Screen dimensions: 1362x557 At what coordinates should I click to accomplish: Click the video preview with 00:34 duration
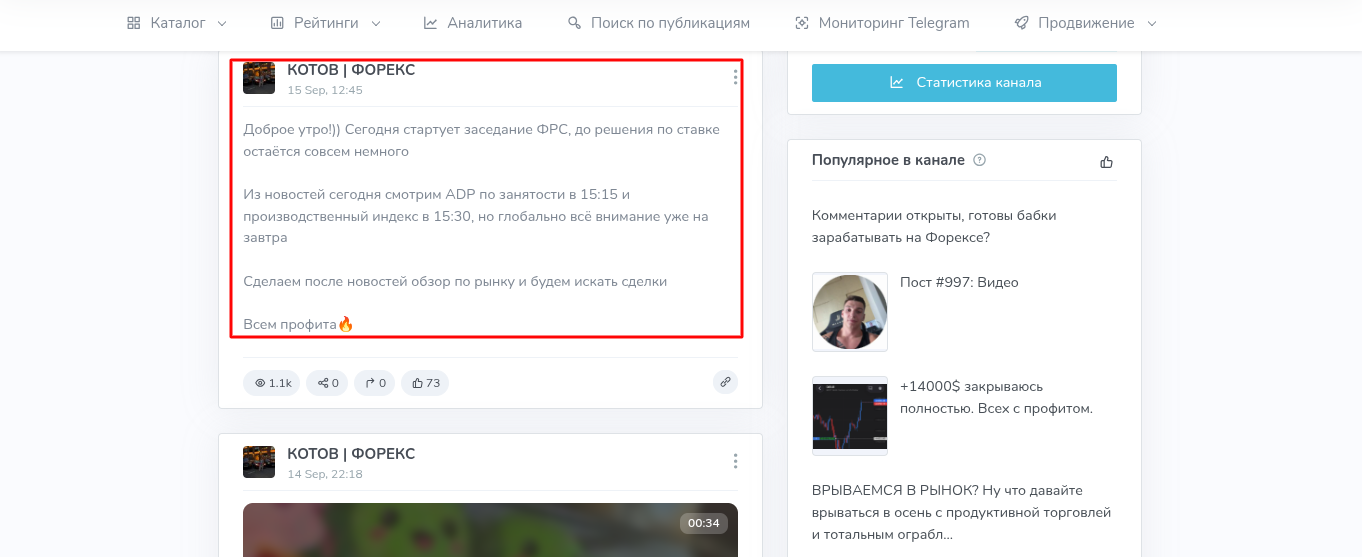tap(490, 530)
